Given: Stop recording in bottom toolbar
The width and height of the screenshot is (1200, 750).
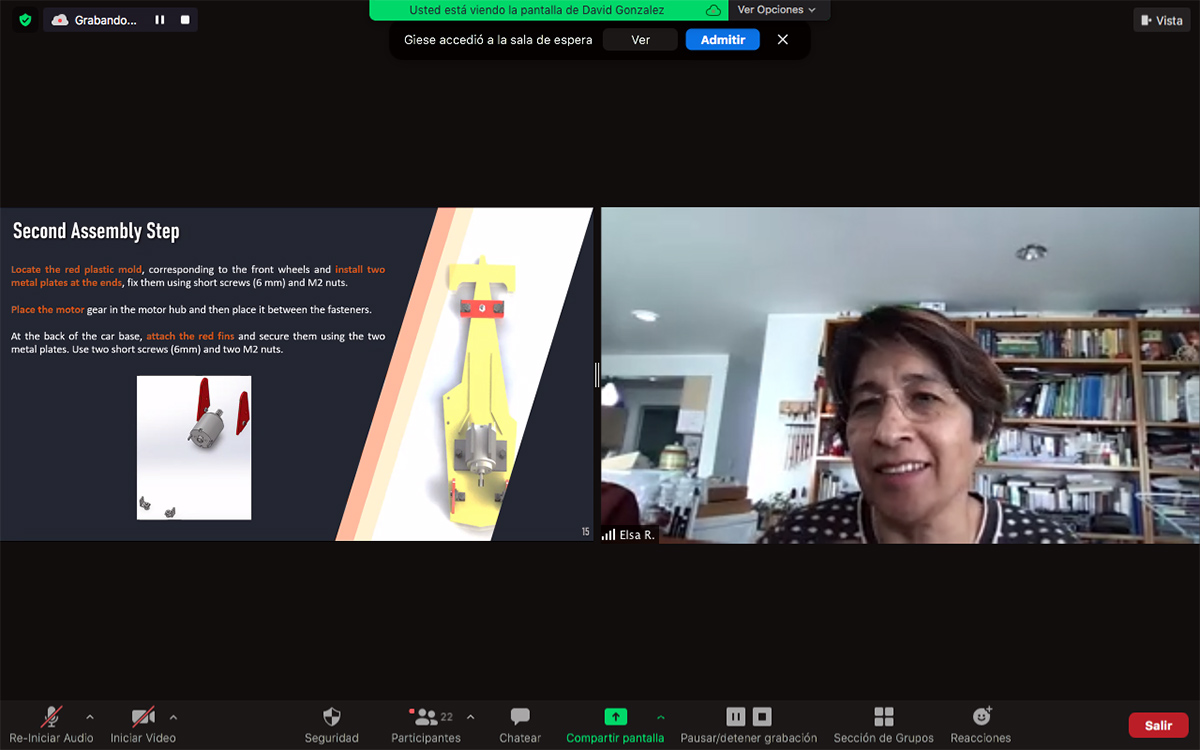Looking at the screenshot, I should tap(762, 716).
